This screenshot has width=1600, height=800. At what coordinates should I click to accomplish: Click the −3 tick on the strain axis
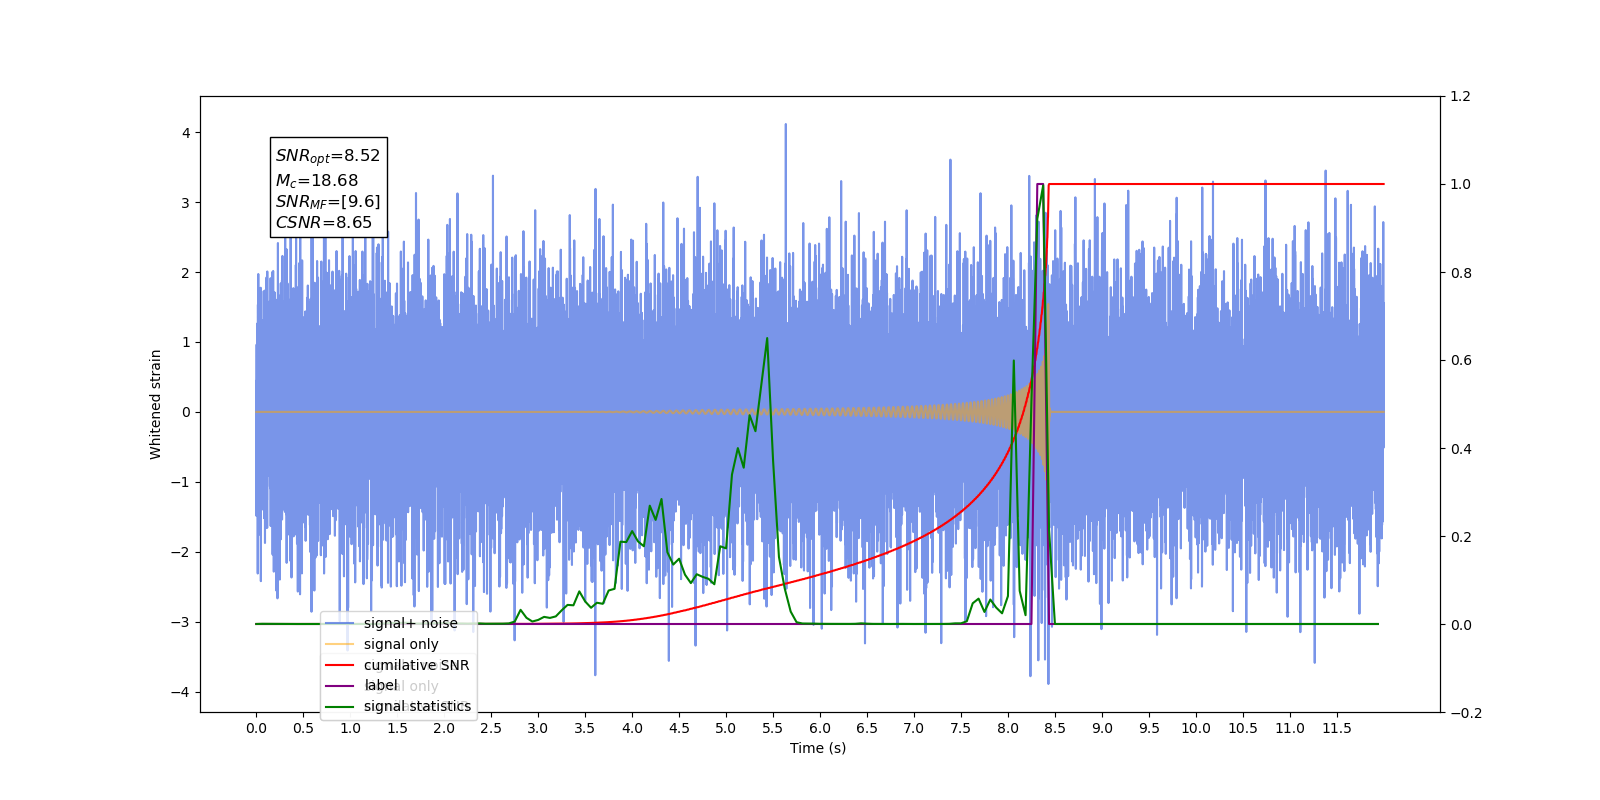point(180,622)
